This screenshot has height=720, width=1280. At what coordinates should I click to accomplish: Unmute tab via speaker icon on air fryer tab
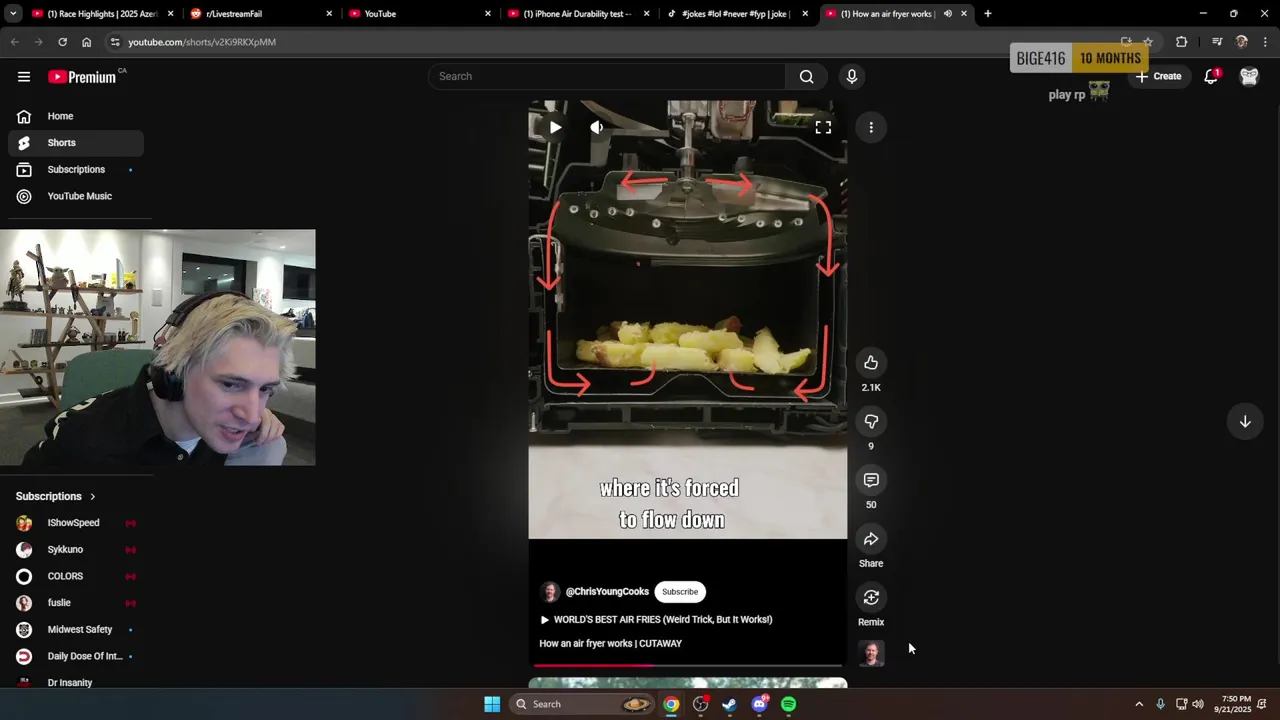pos(948,14)
